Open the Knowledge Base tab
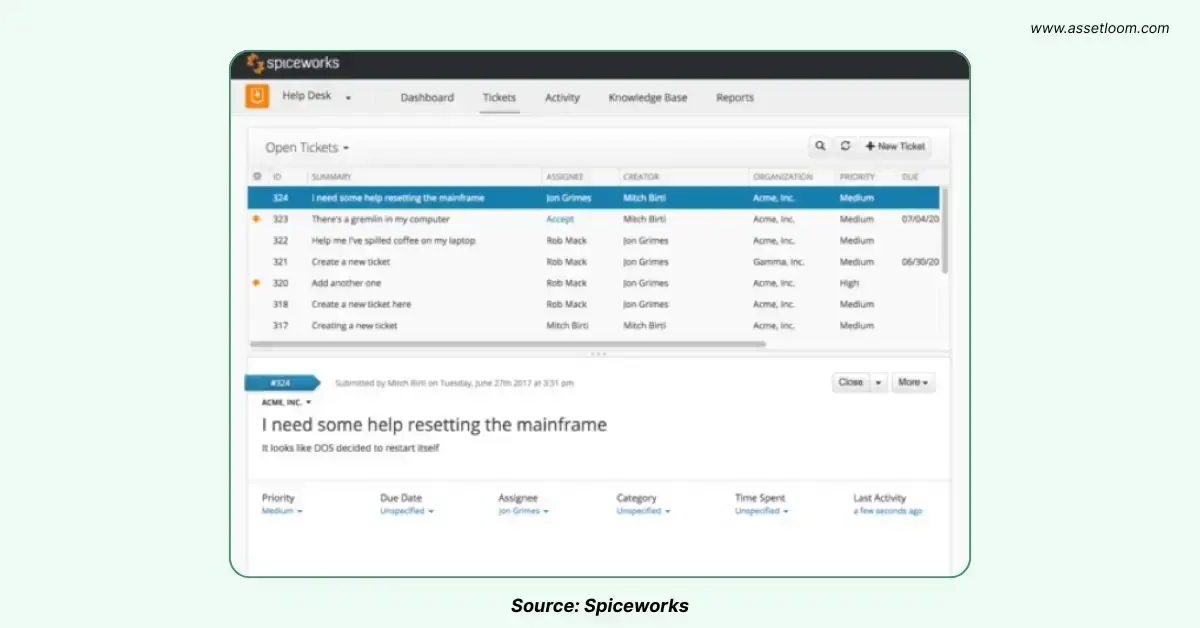This screenshot has height=628, width=1200. 648,98
